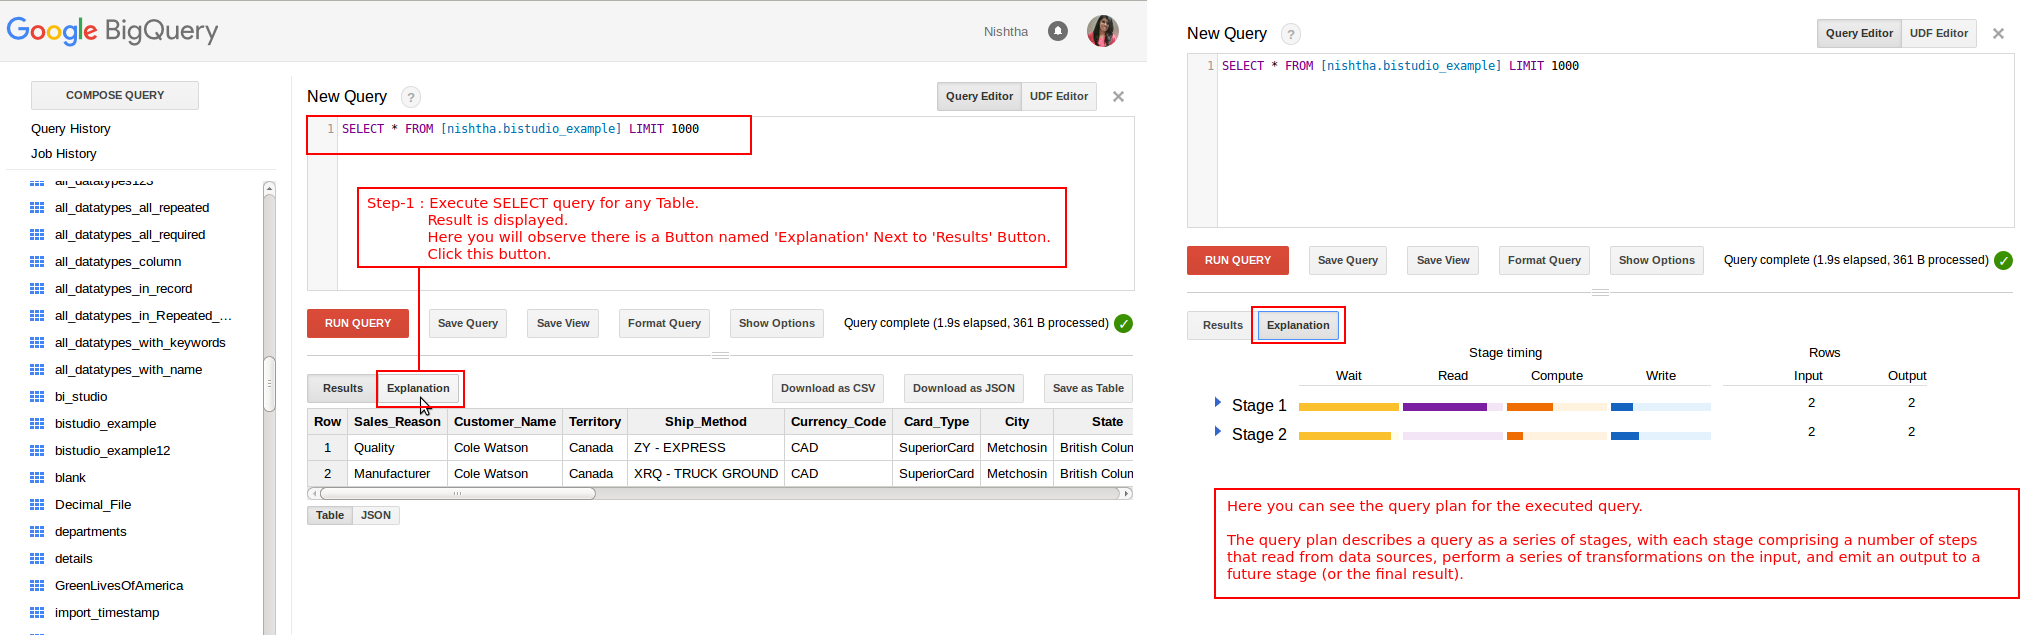Switch to Results tab in left panel

pos(342,388)
